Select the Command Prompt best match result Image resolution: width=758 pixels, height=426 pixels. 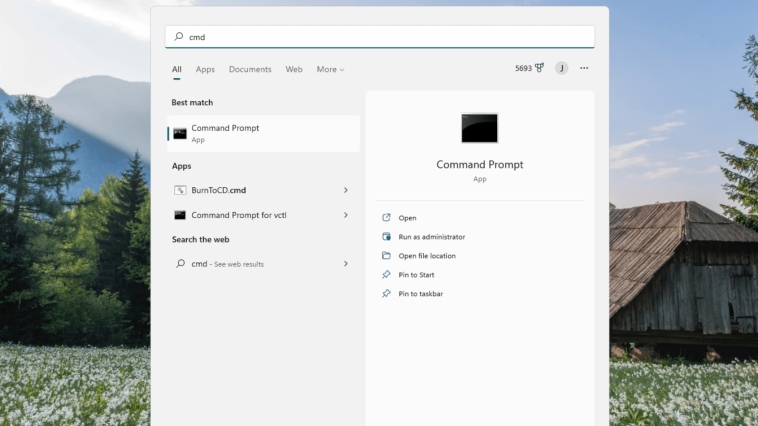[x=263, y=133]
